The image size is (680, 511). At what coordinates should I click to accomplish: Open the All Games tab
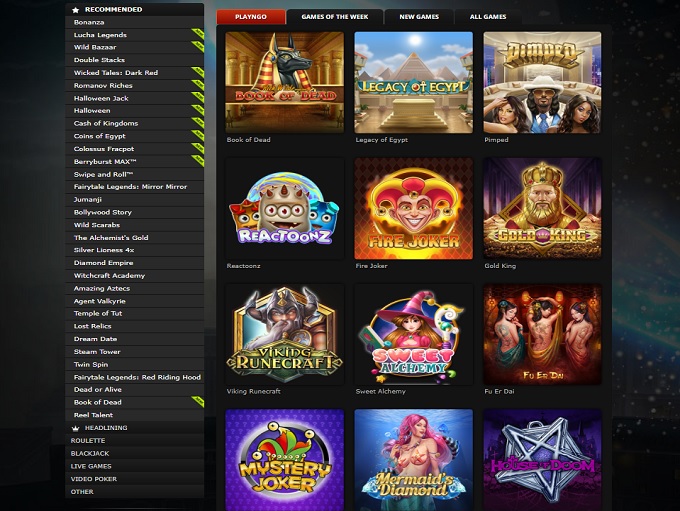point(487,17)
